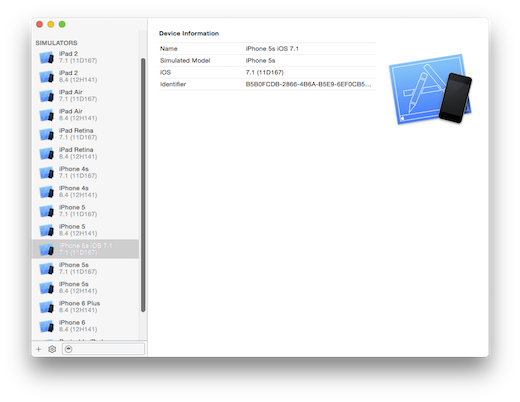
Task: Select iPad Retina 8.4 (12H141) row text
Action: point(78,153)
